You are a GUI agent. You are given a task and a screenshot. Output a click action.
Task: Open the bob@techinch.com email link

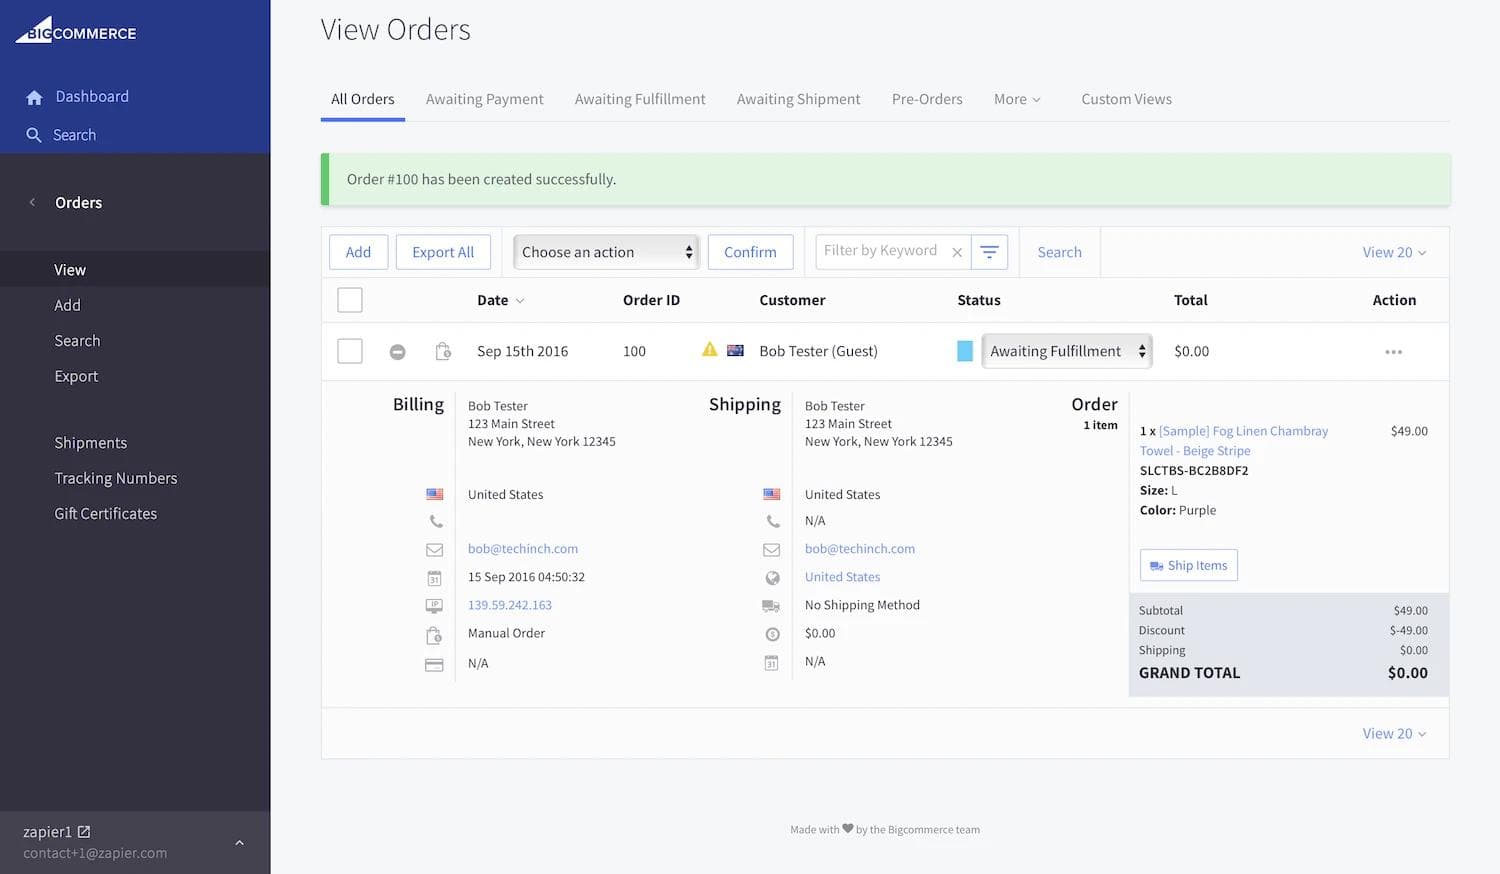click(522, 548)
